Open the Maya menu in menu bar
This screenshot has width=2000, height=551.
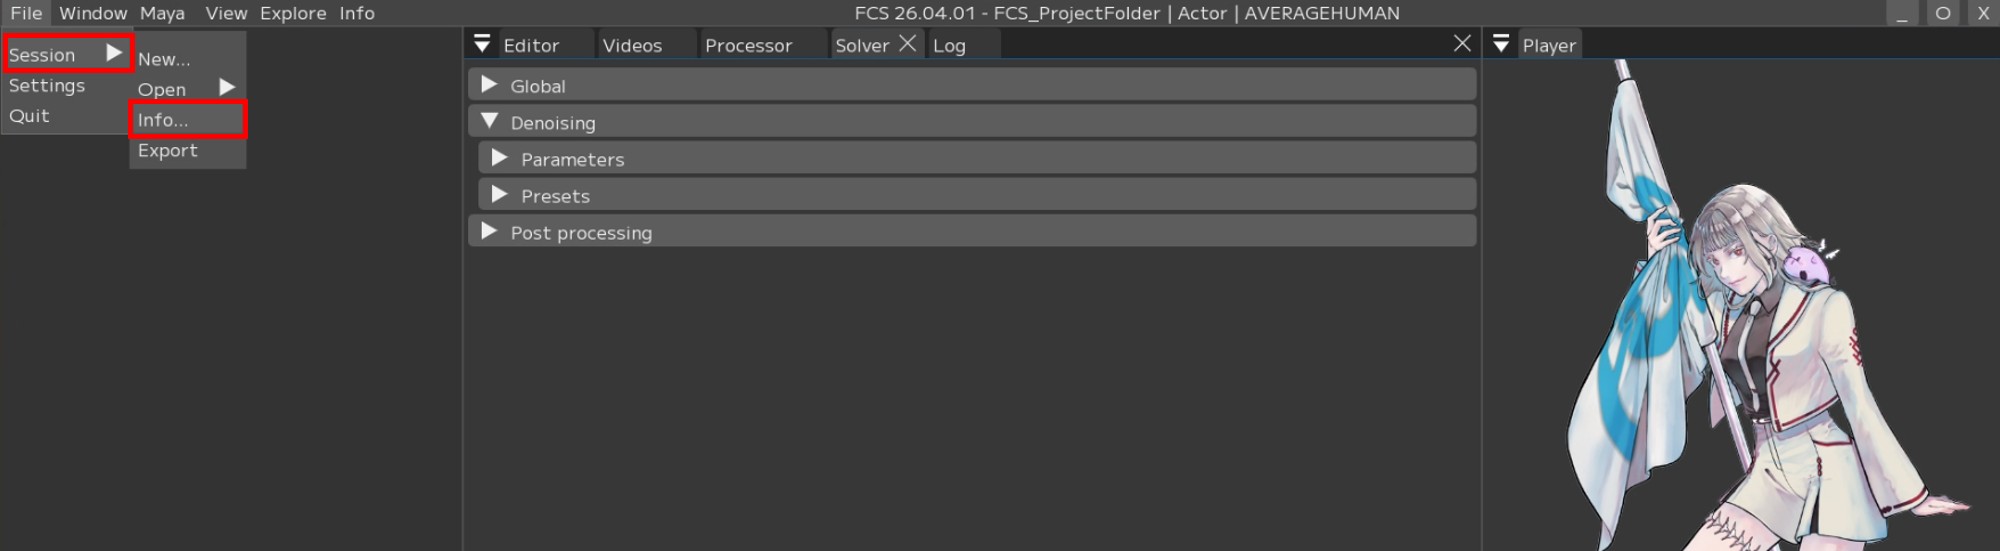162,13
